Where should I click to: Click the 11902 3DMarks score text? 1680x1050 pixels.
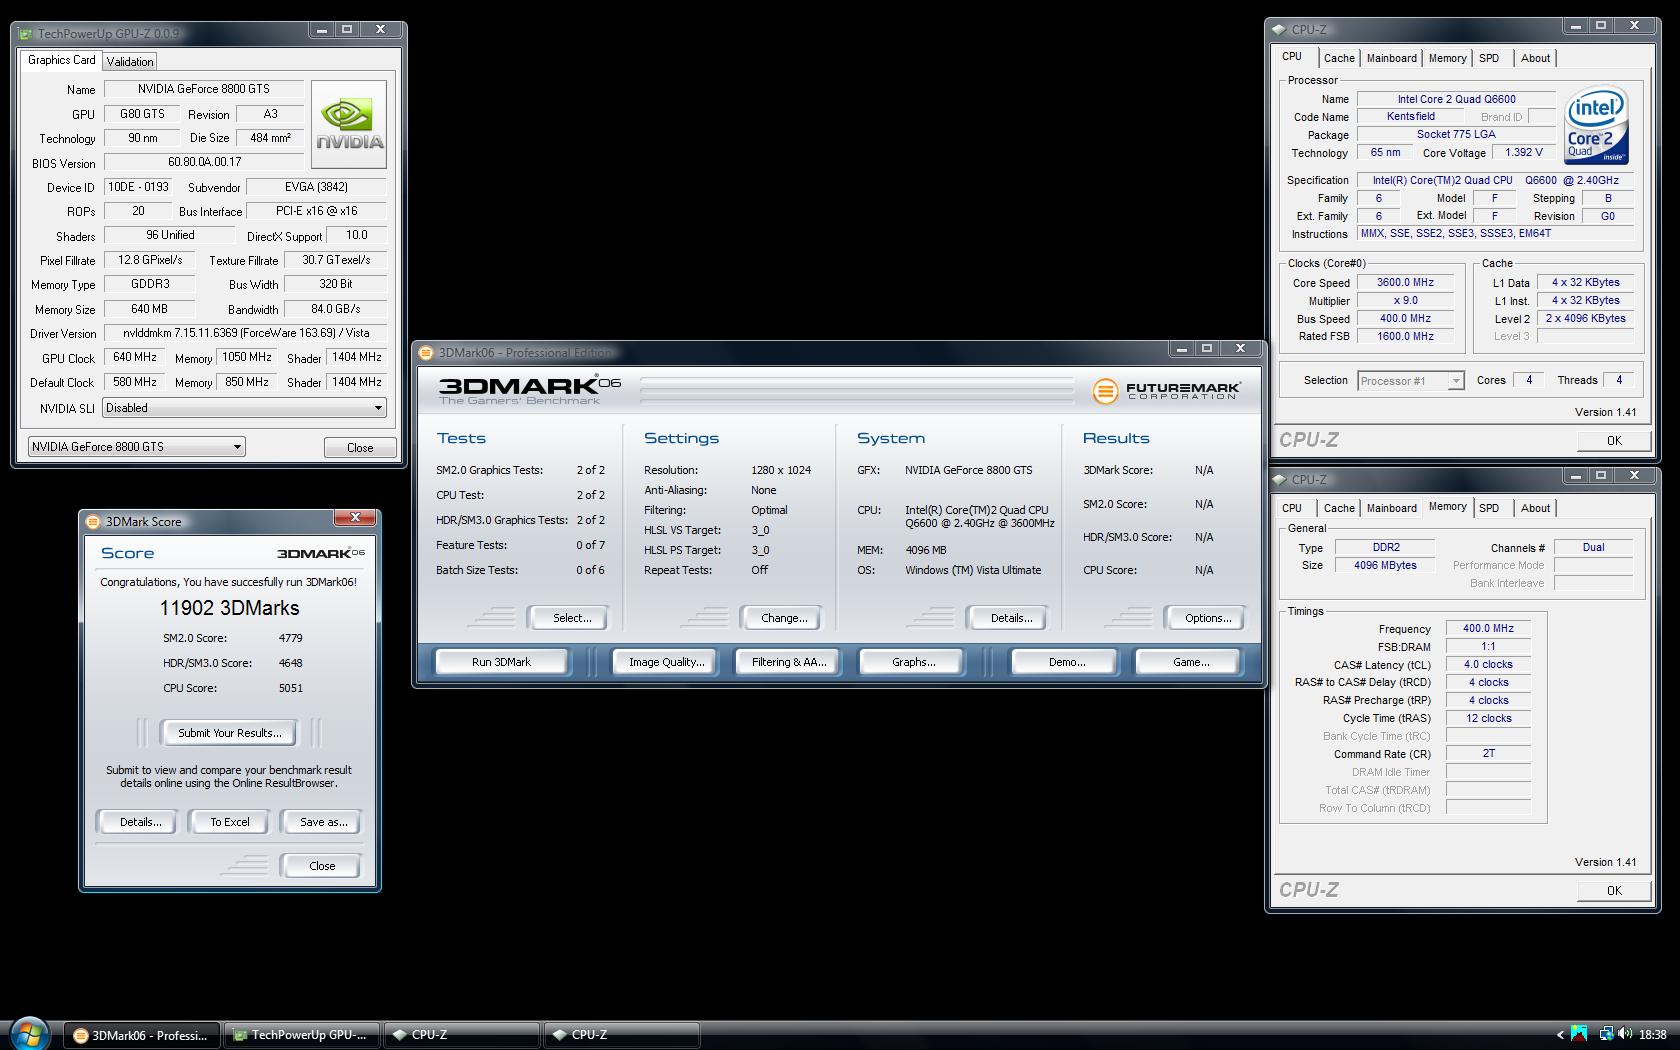point(229,608)
